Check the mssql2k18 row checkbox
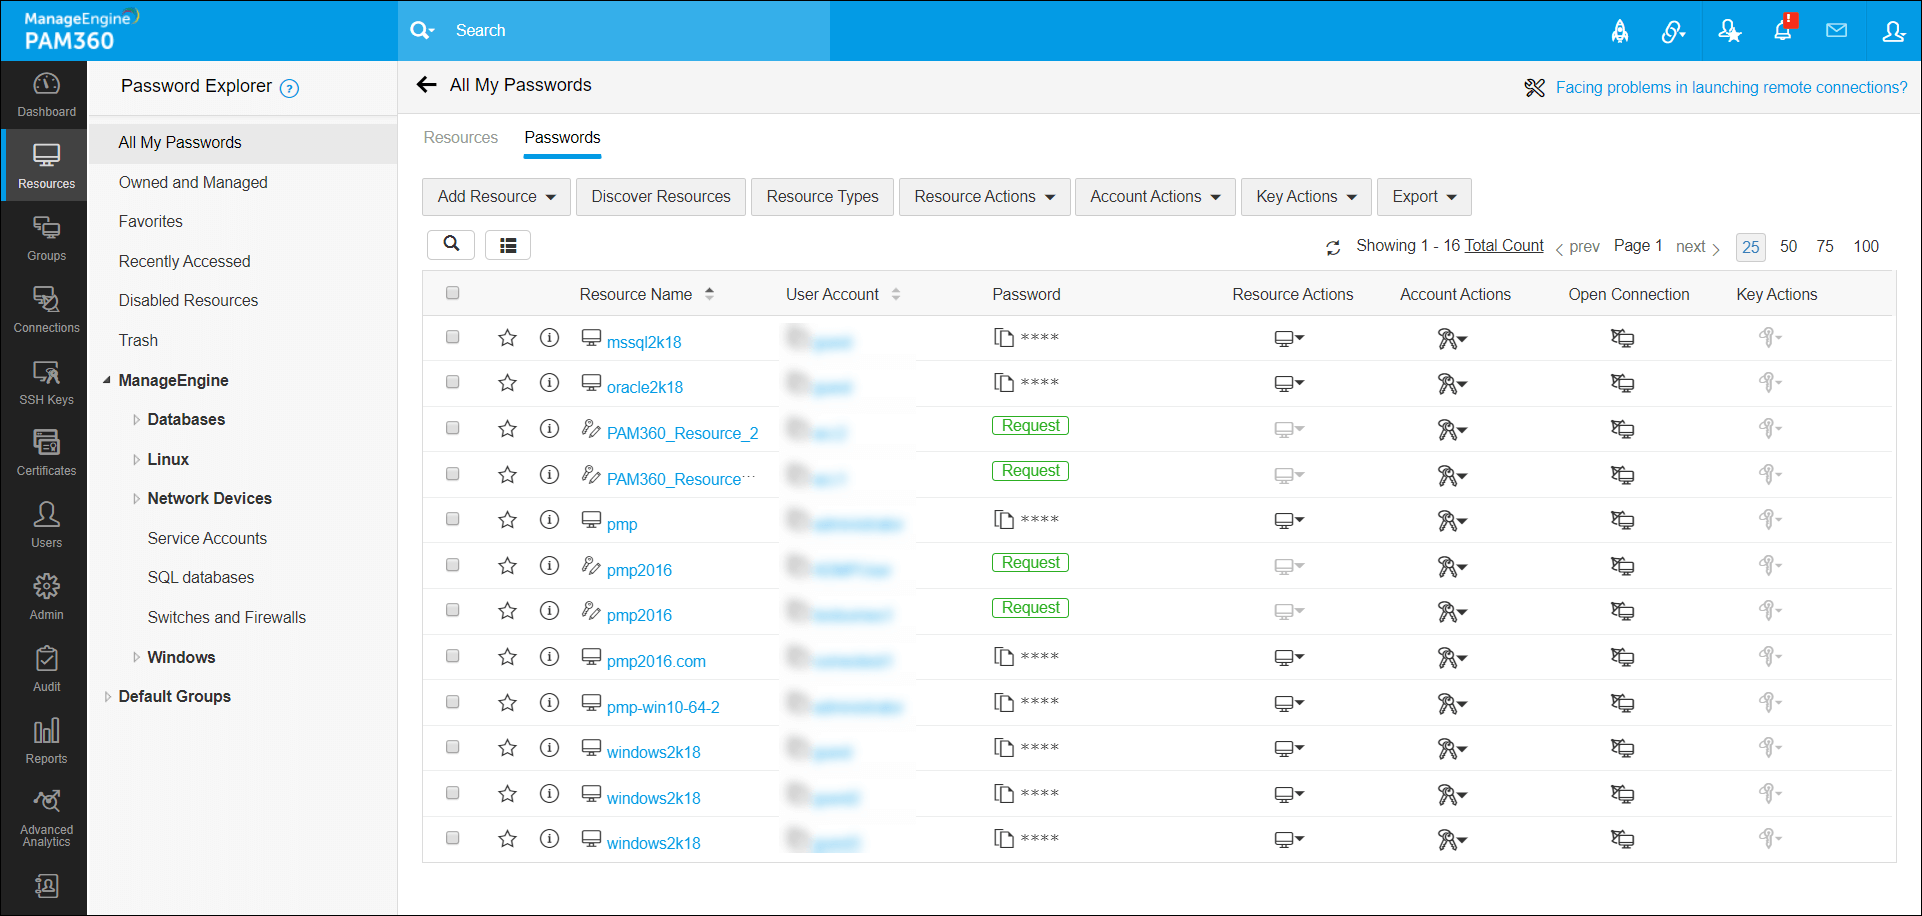 (x=453, y=337)
